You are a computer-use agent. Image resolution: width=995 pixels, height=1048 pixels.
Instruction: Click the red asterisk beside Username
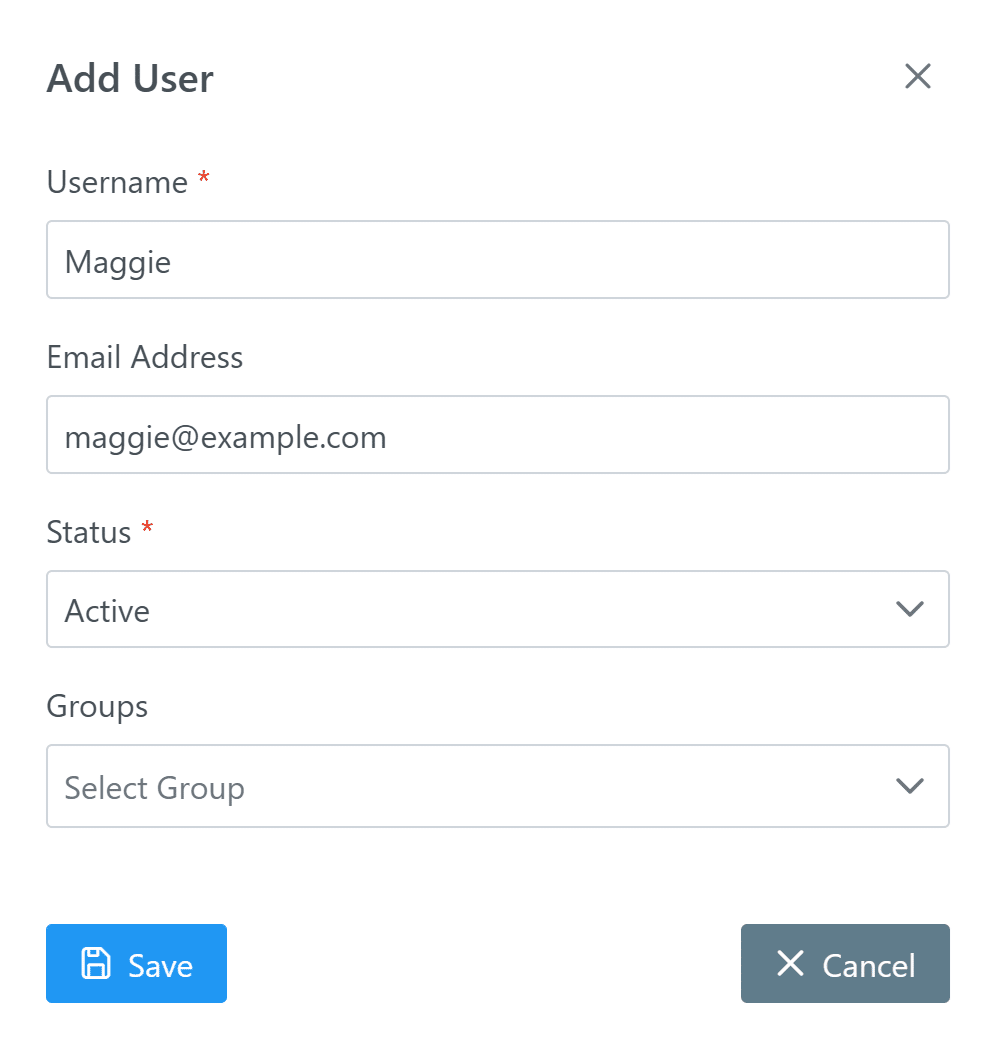click(x=204, y=179)
